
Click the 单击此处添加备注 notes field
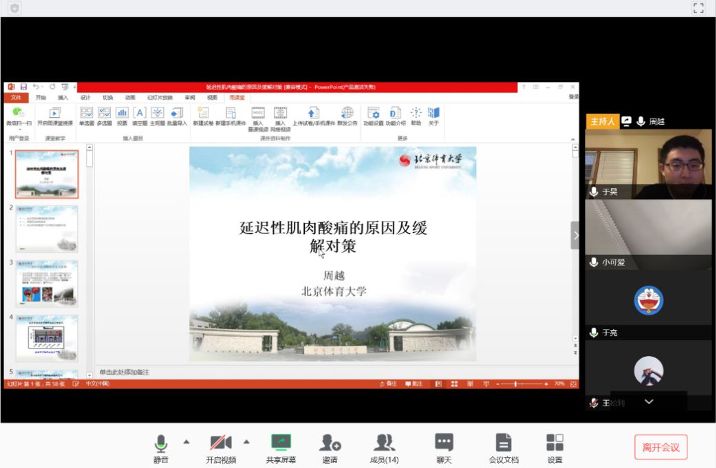pos(125,371)
